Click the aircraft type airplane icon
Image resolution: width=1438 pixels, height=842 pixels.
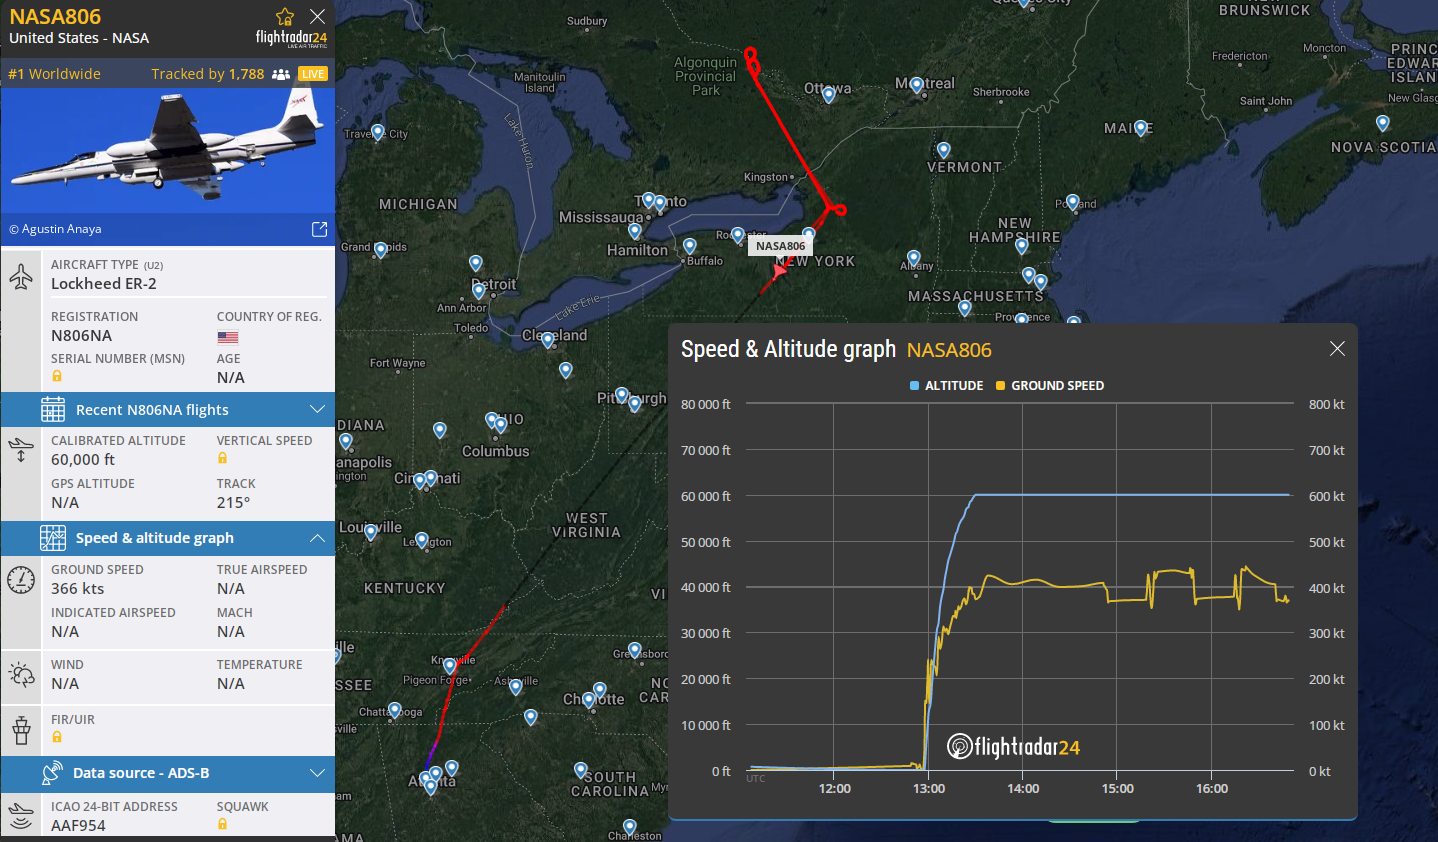[x=21, y=276]
